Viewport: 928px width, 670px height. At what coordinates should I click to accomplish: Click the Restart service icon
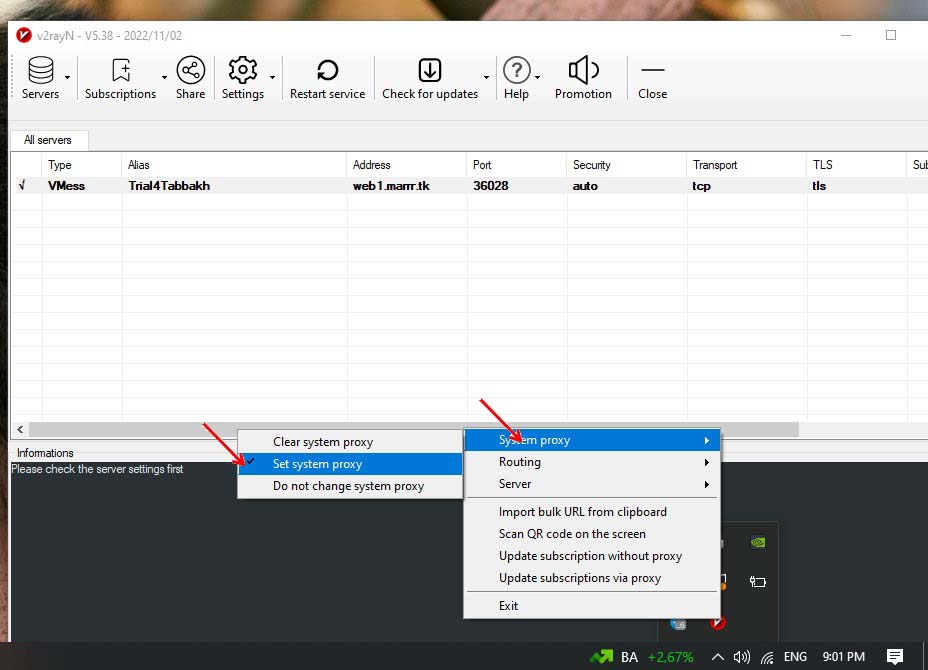[327, 71]
